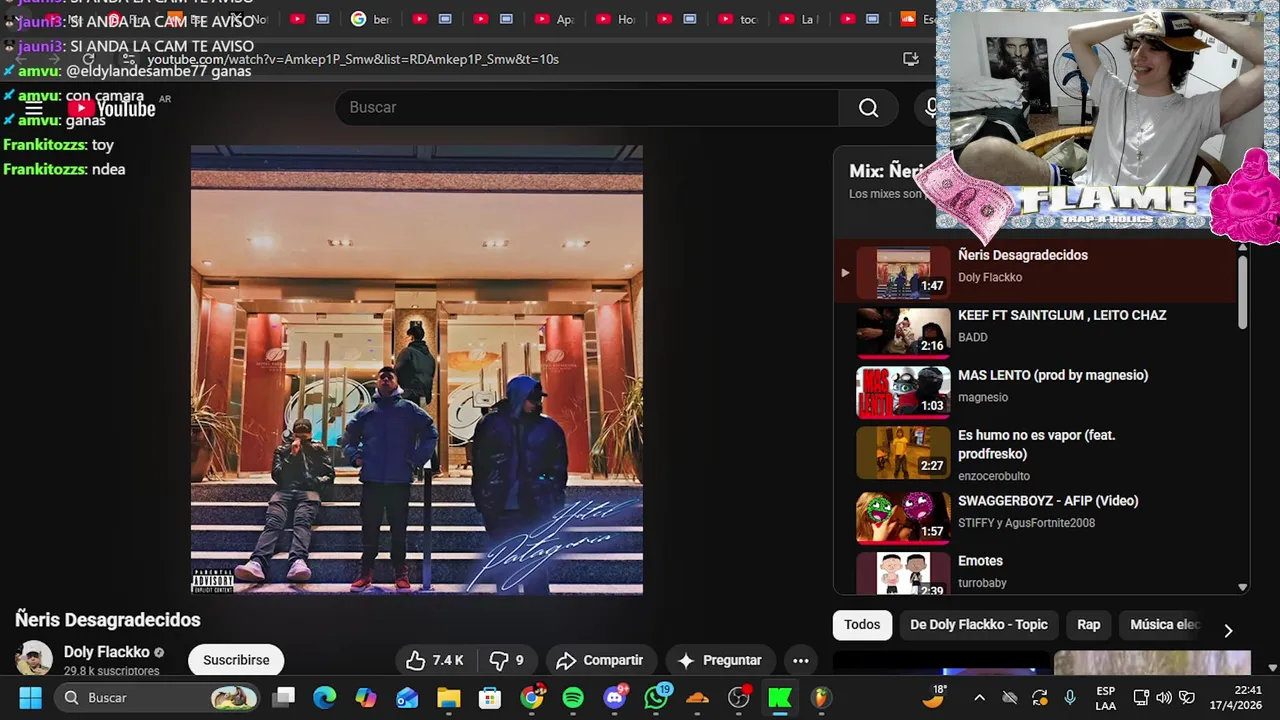Show more filter chips with right chevron

(x=1228, y=630)
